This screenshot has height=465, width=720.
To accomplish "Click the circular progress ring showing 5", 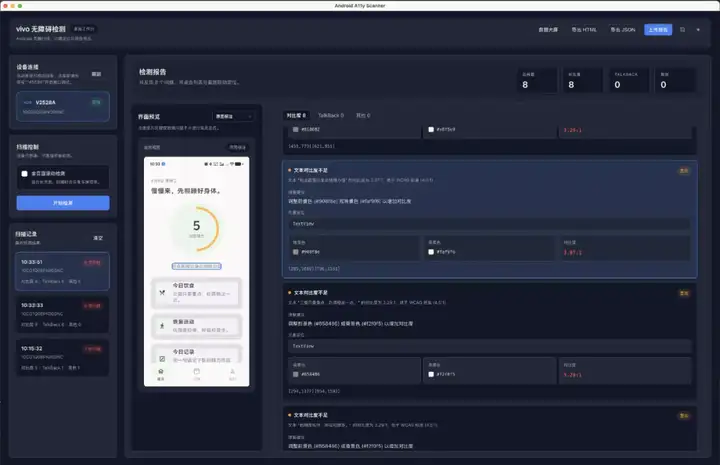I will coord(197,229).
